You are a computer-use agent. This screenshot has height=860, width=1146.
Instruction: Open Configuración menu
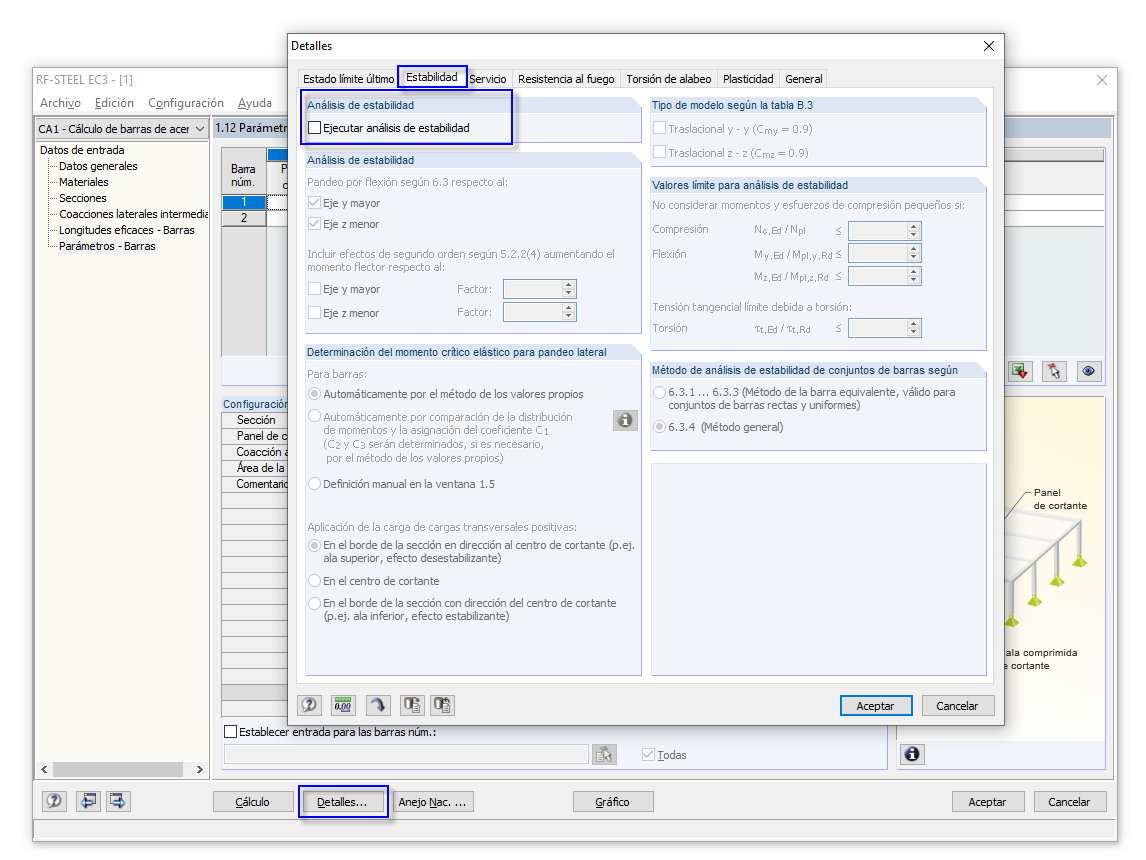(x=186, y=103)
